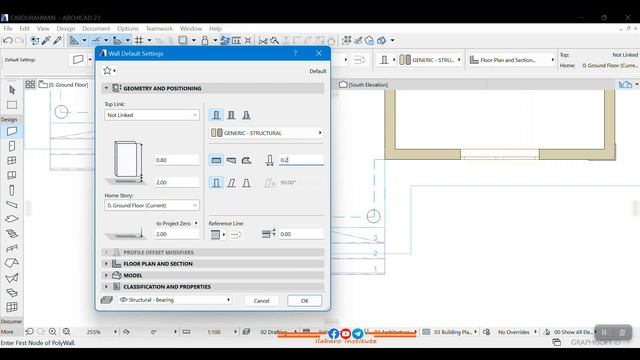The image size is (640, 360).
Task: Choose the composite wall structure icon
Action: [231, 115]
